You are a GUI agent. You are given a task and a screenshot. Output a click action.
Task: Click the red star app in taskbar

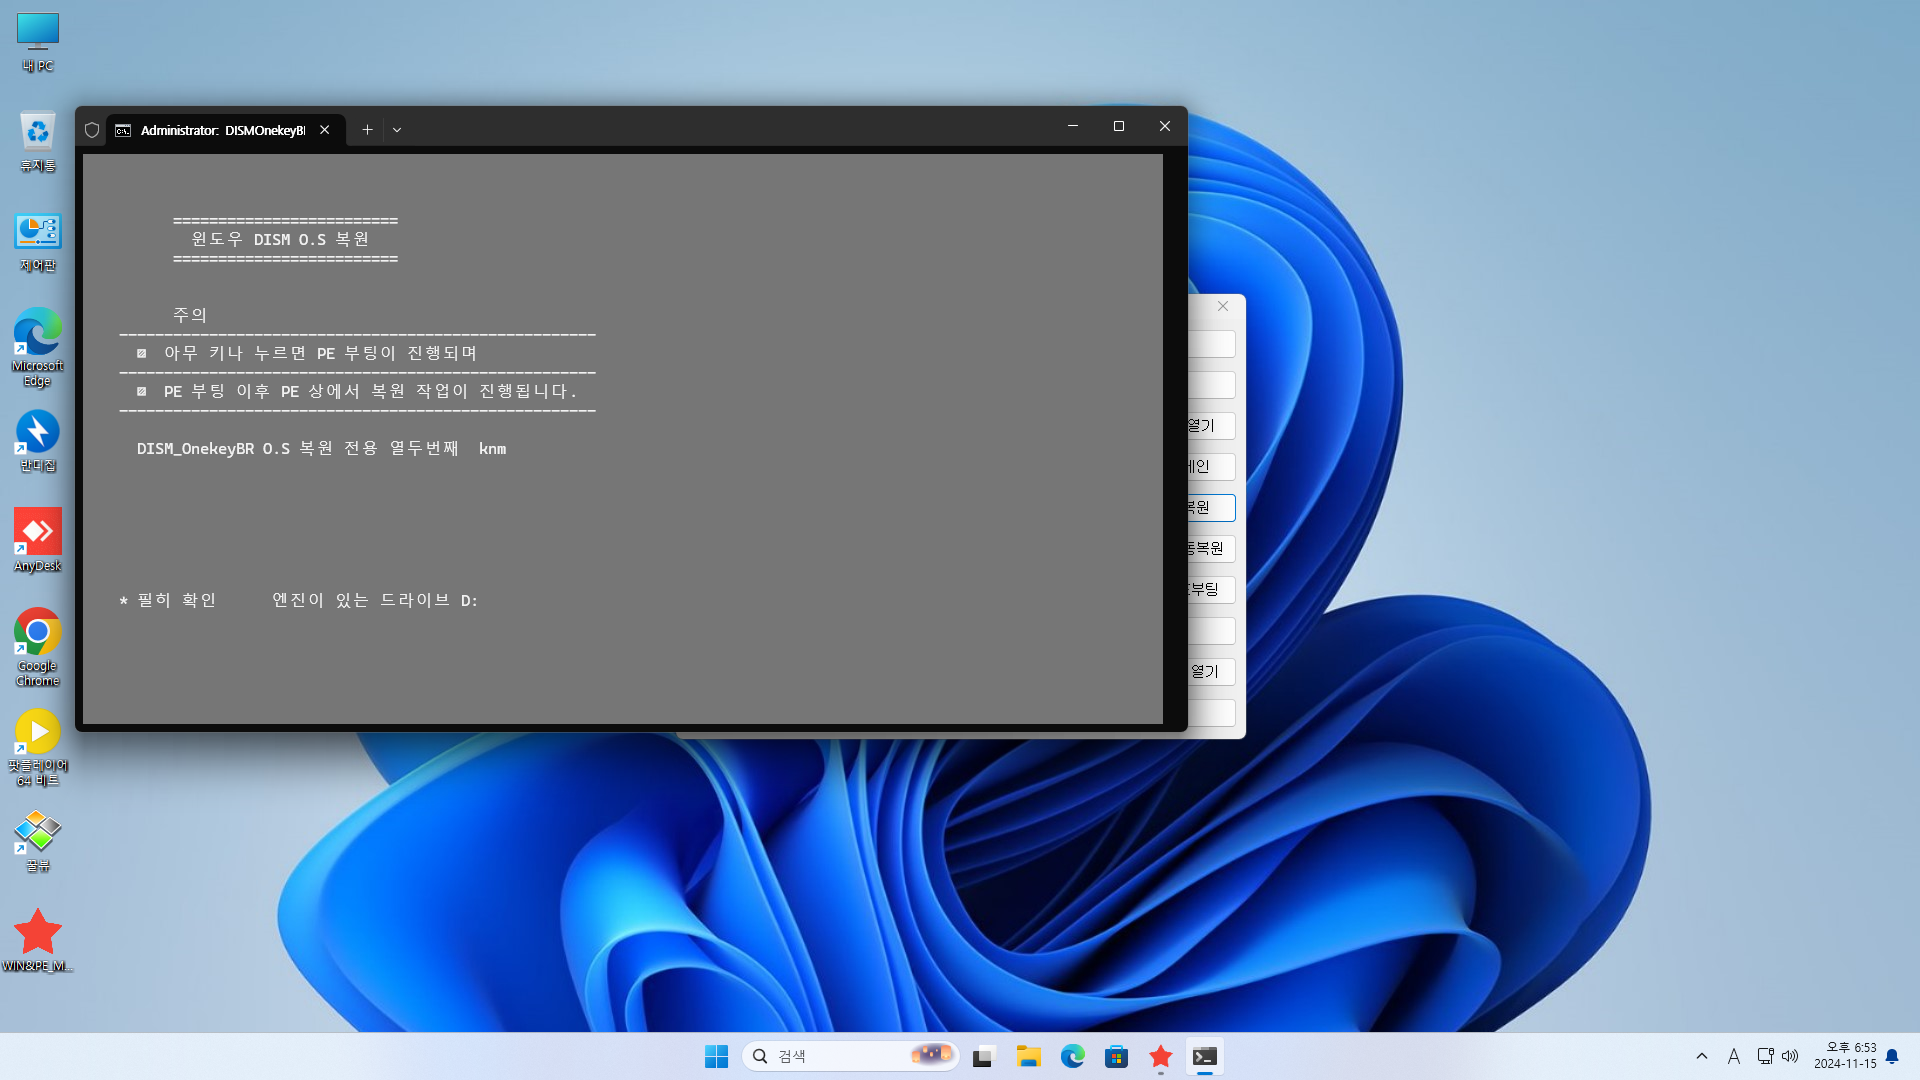point(1161,1056)
